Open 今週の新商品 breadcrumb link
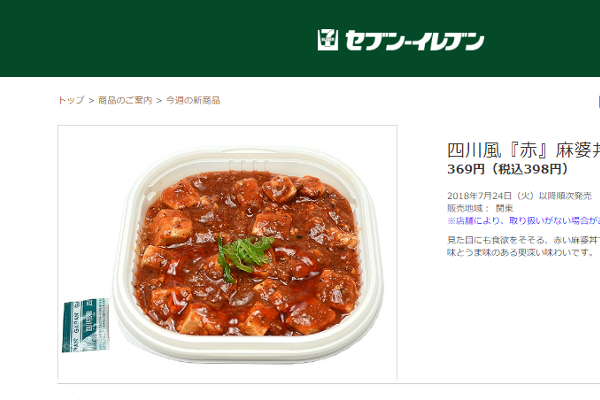Screen dimensions: 600x400 [x=193, y=100]
